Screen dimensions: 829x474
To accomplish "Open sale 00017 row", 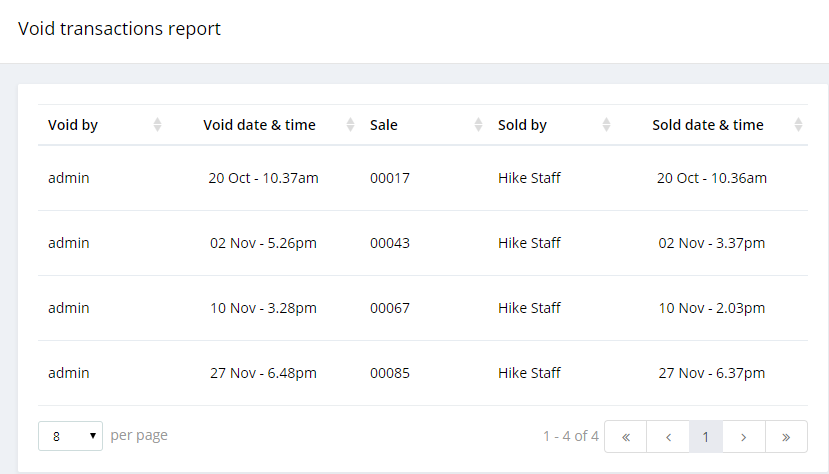I will coord(390,178).
